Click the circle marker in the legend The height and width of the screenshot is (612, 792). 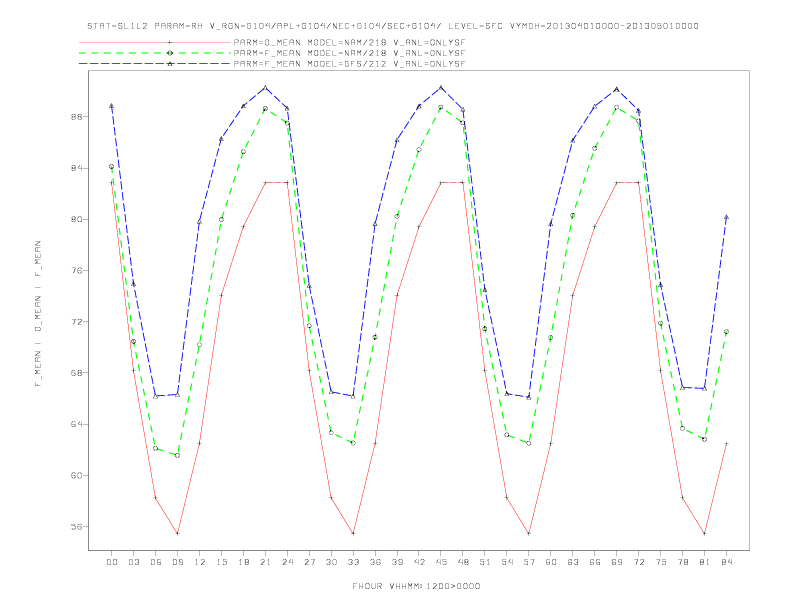click(170, 53)
